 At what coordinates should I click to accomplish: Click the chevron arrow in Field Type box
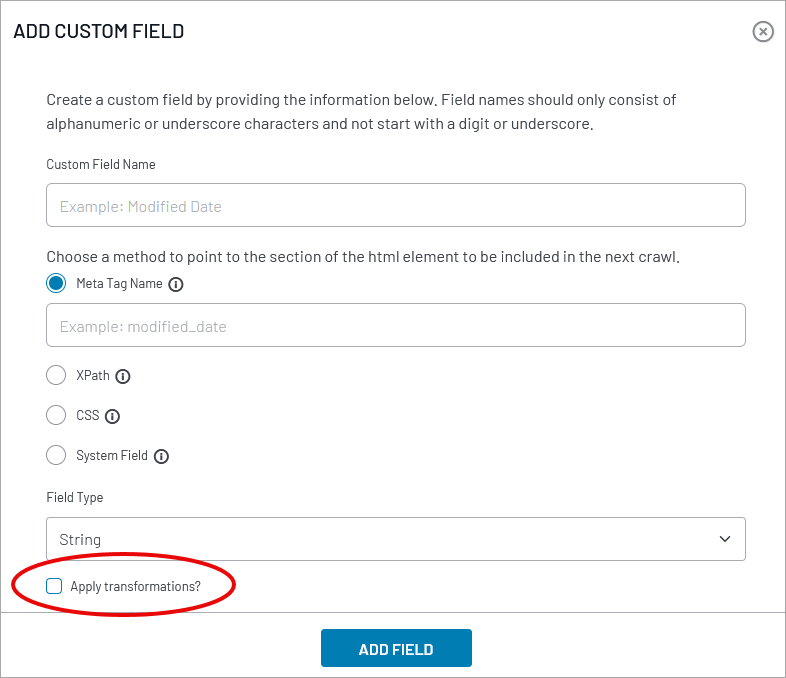click(725, 539)
